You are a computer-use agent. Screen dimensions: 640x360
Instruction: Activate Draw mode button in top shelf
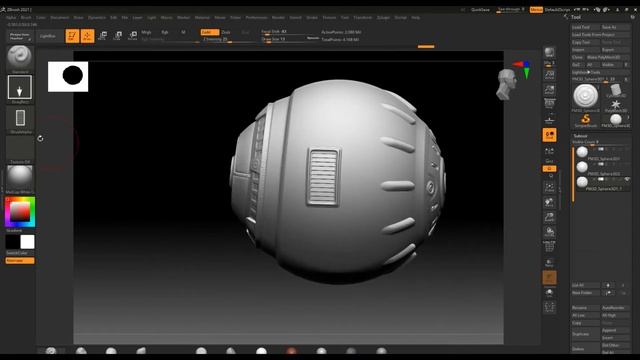pos(87,36)
